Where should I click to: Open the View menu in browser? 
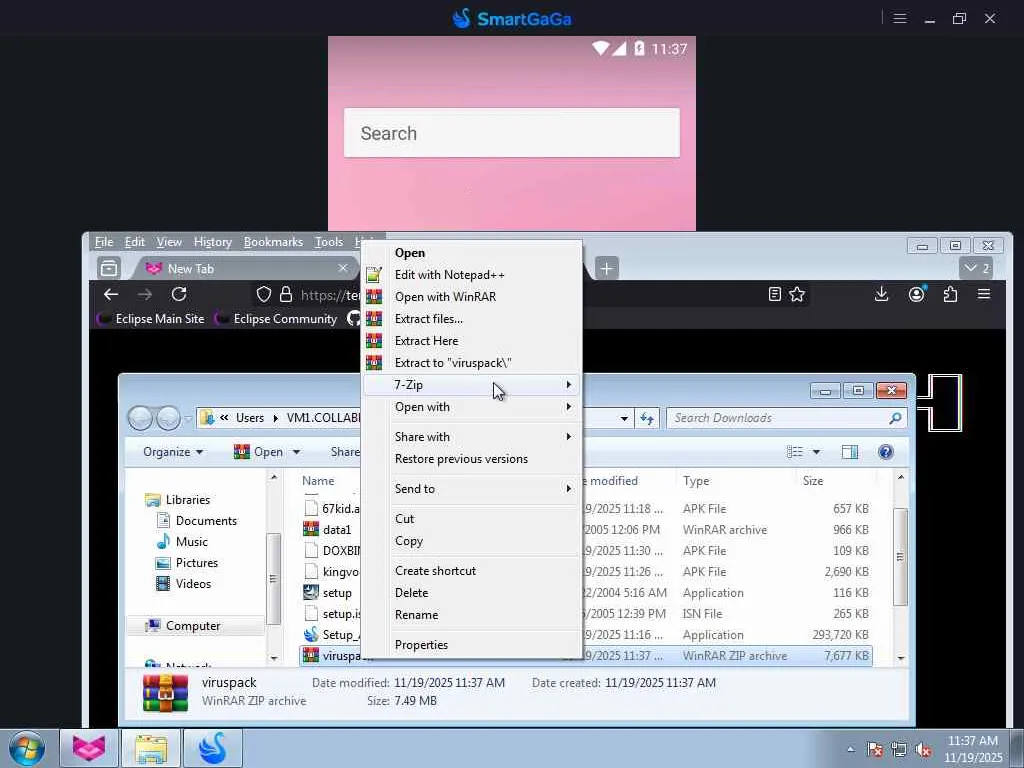(169, 242)
